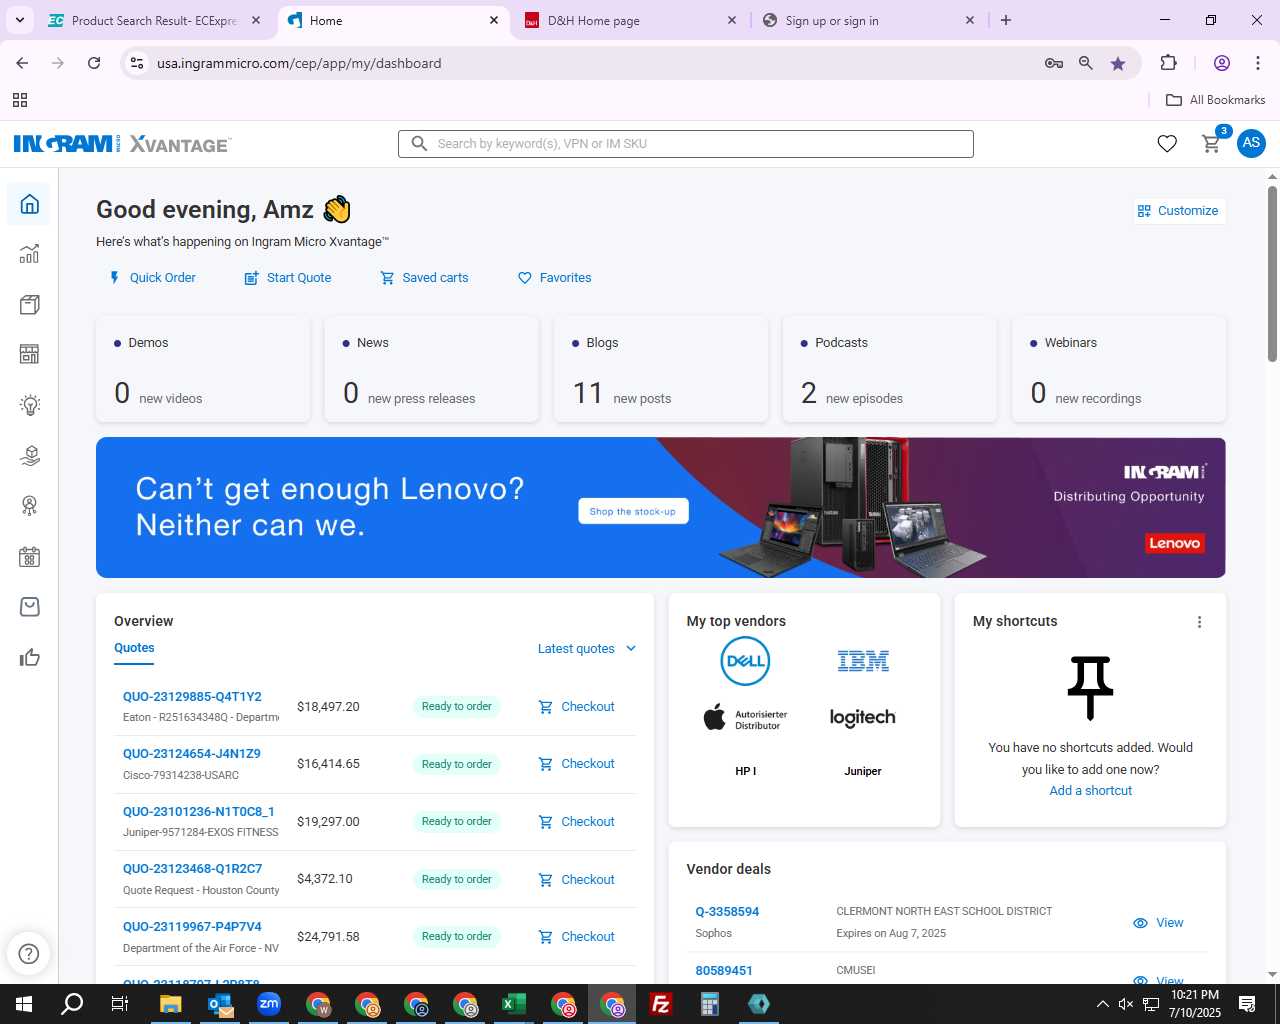1280x1024 pixels.
Task: Checkout quote QUO-23124654-J4N1Z9
Action: [x=576, y=764]
